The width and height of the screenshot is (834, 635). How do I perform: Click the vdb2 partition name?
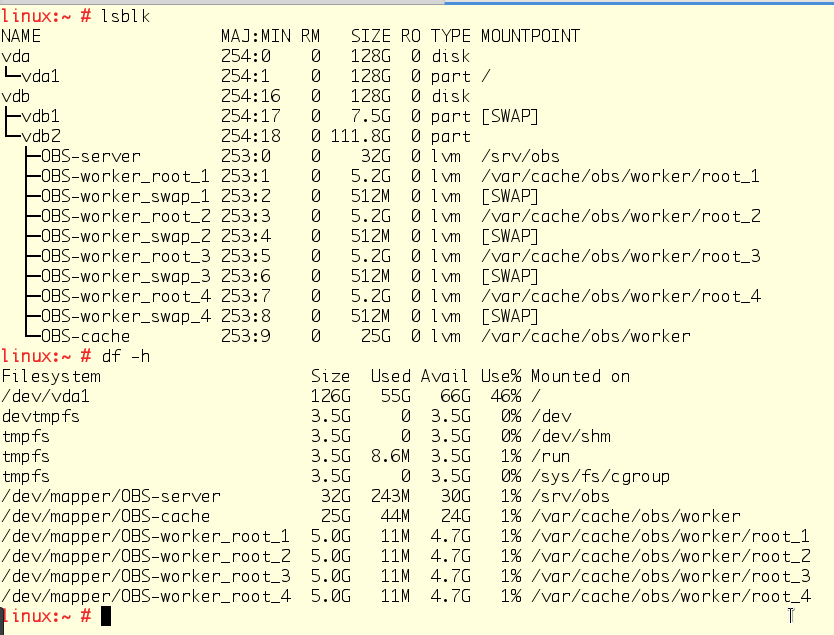[x=41, y=136]
